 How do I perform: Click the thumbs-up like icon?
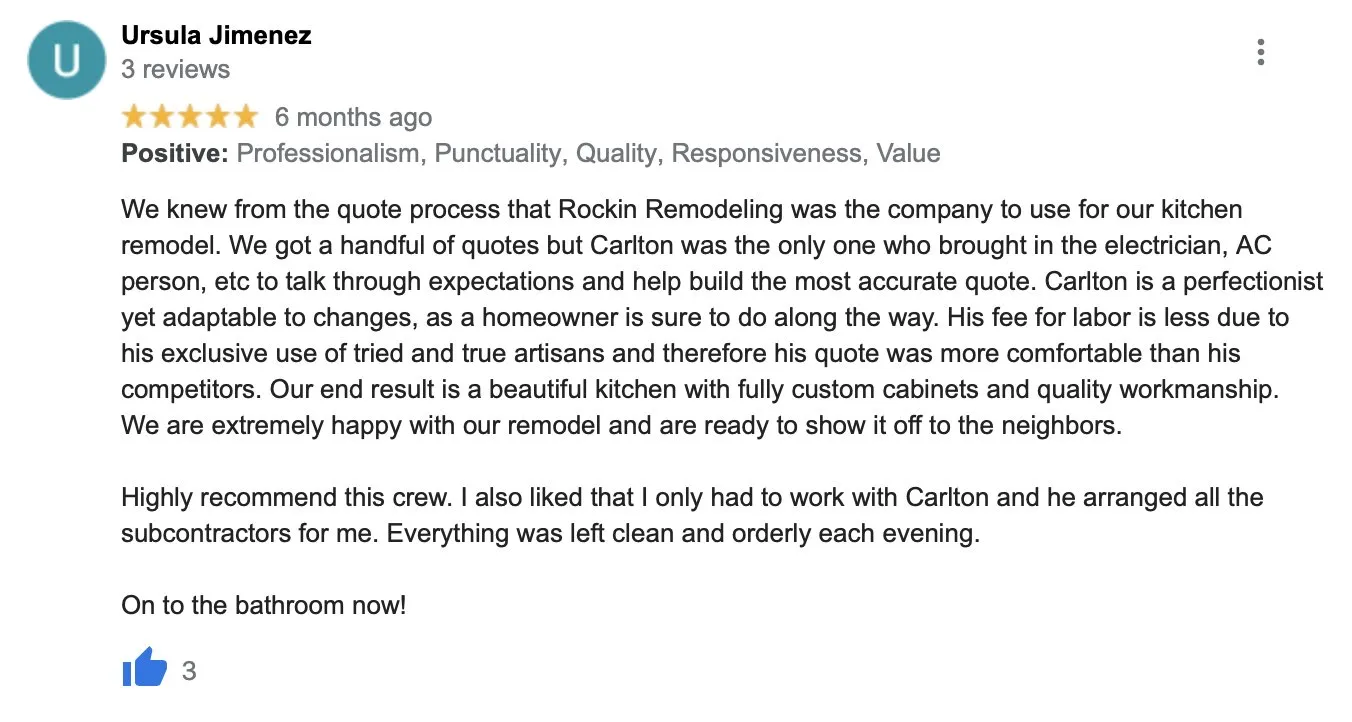[x=145, y=667]
